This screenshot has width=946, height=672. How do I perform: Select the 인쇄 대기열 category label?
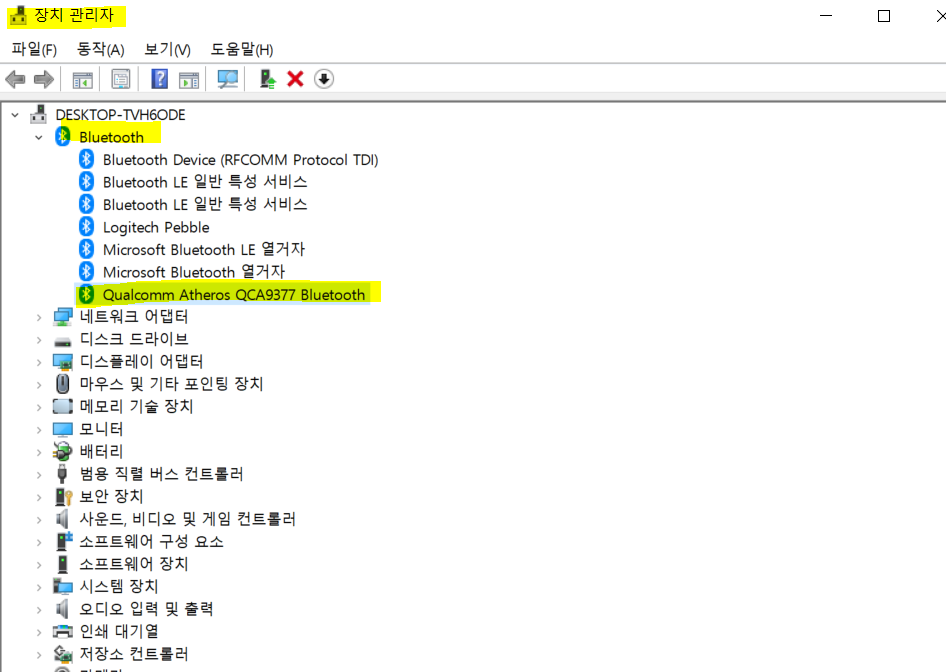pos(119,632)
